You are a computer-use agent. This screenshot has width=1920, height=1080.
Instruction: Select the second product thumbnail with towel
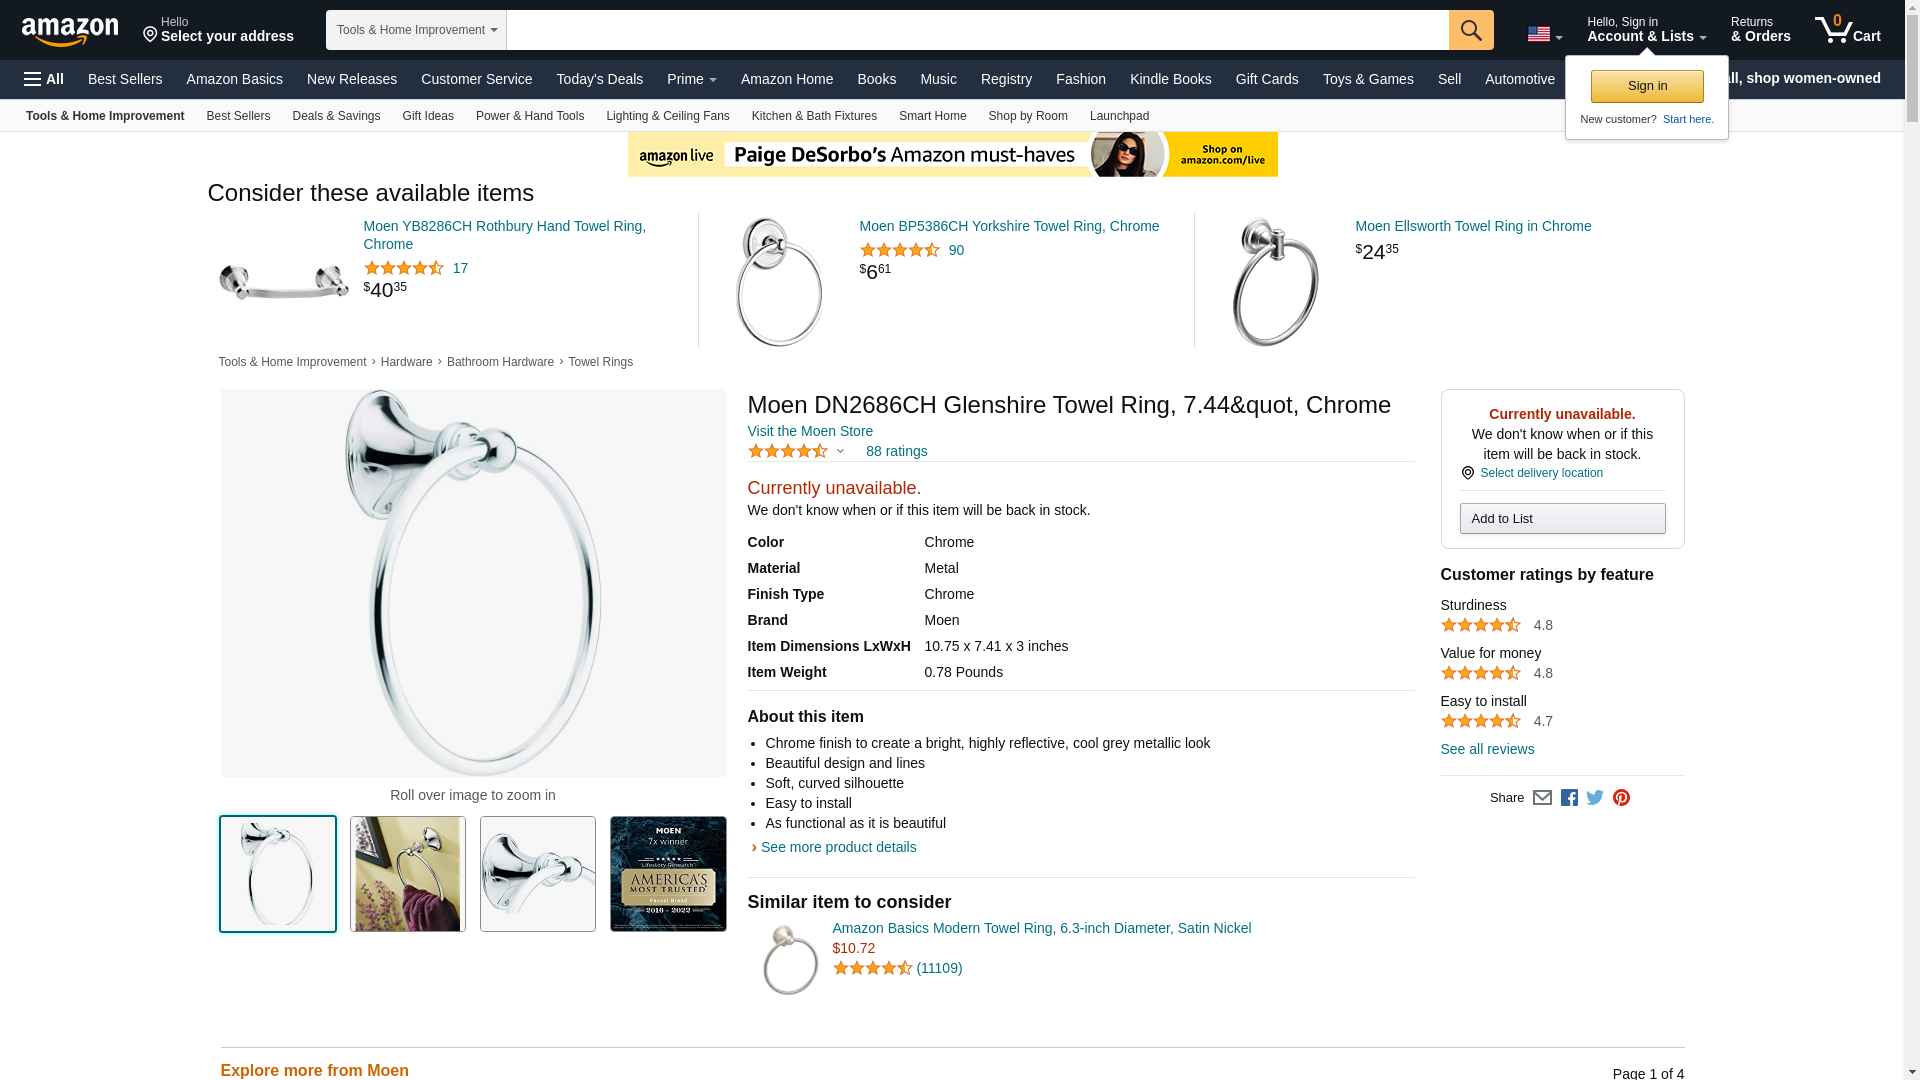point(408,874)
